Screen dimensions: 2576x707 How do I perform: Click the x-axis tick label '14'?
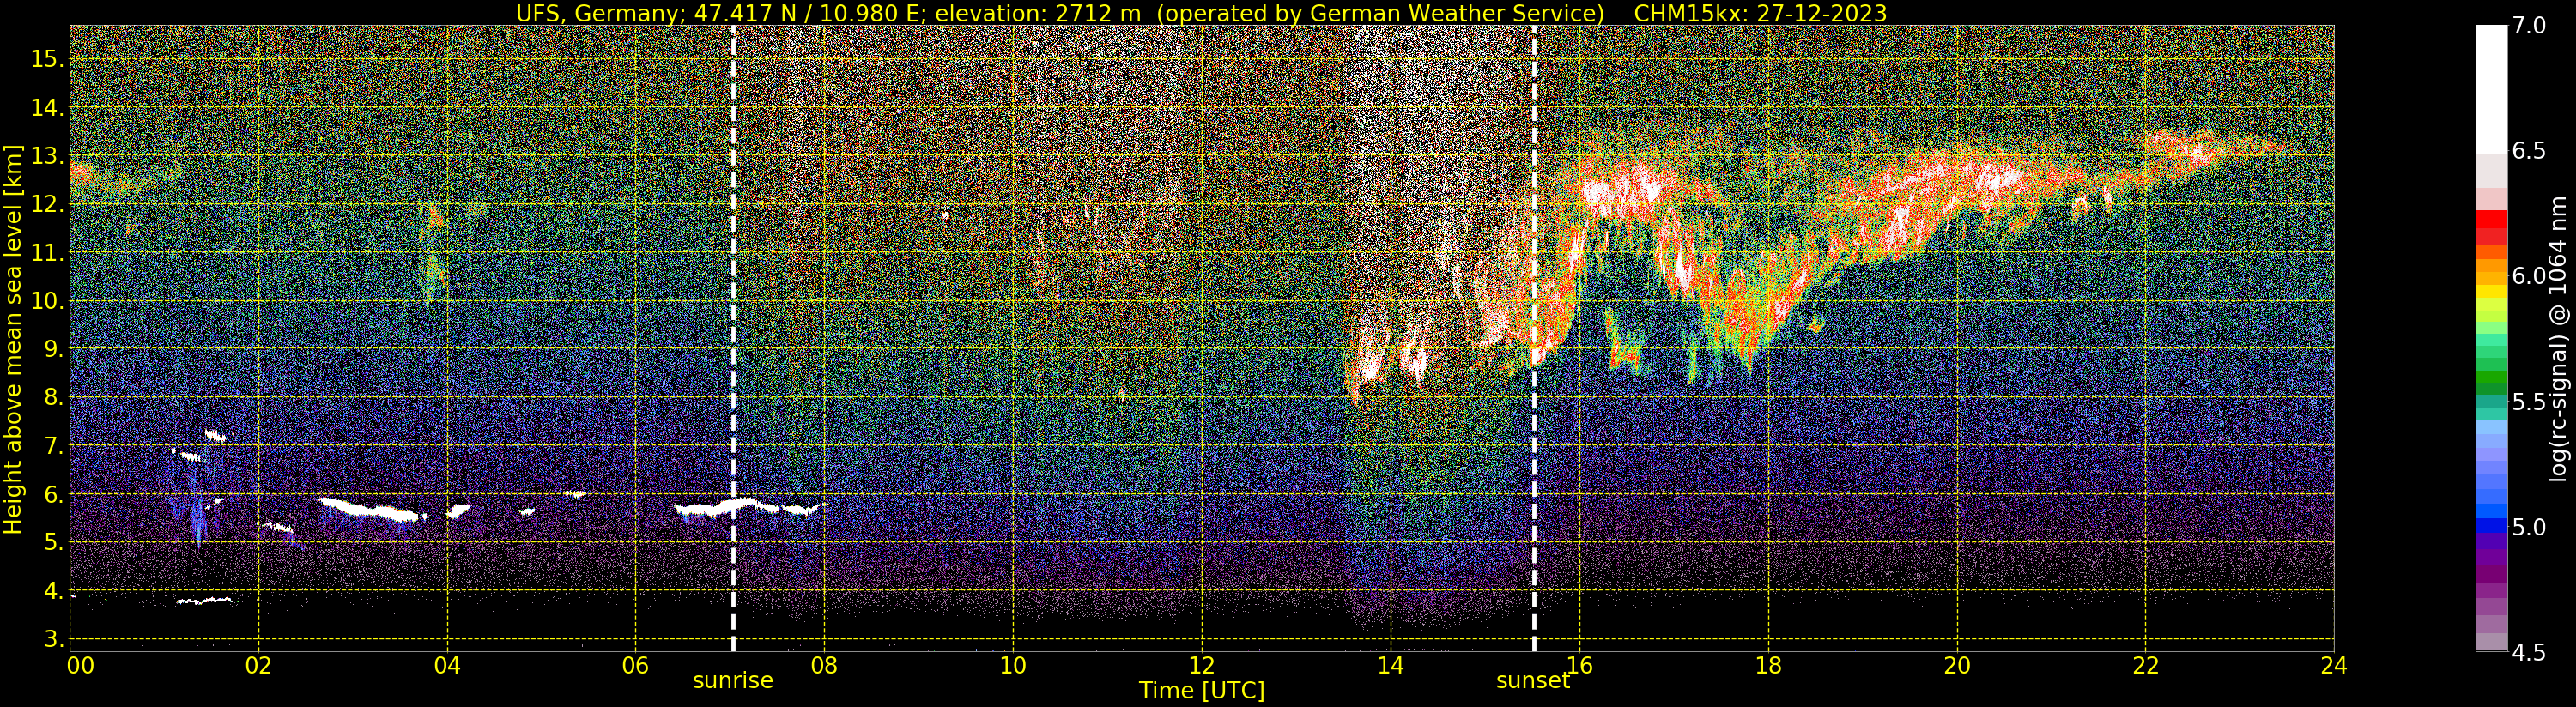tap(1390, 665)
